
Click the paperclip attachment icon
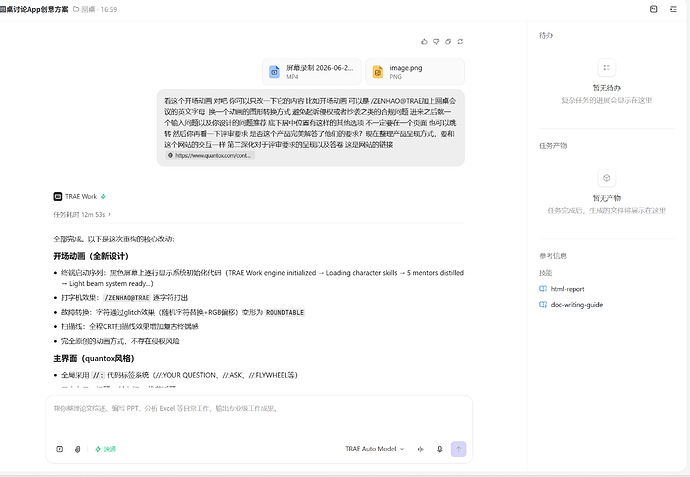(x=77, y=449)
